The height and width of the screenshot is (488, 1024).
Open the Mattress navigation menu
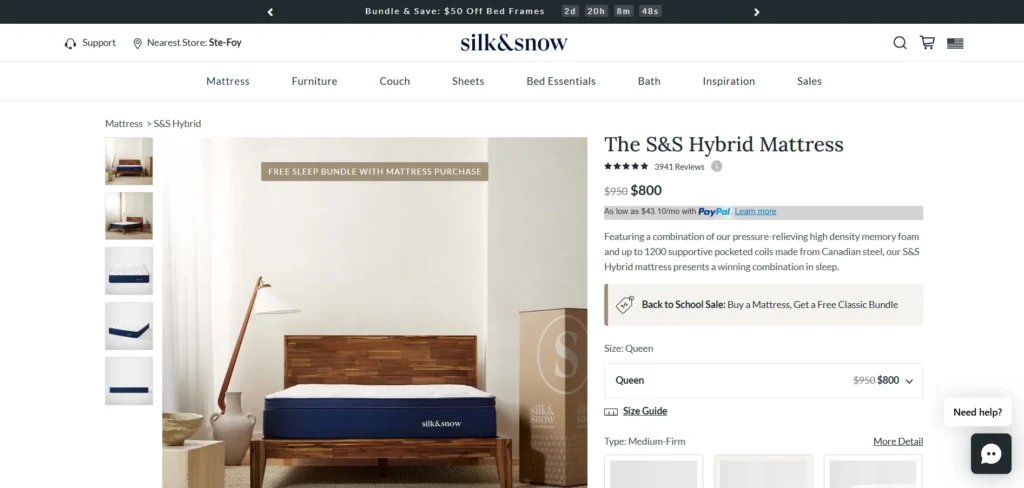(x=228, y=81)
